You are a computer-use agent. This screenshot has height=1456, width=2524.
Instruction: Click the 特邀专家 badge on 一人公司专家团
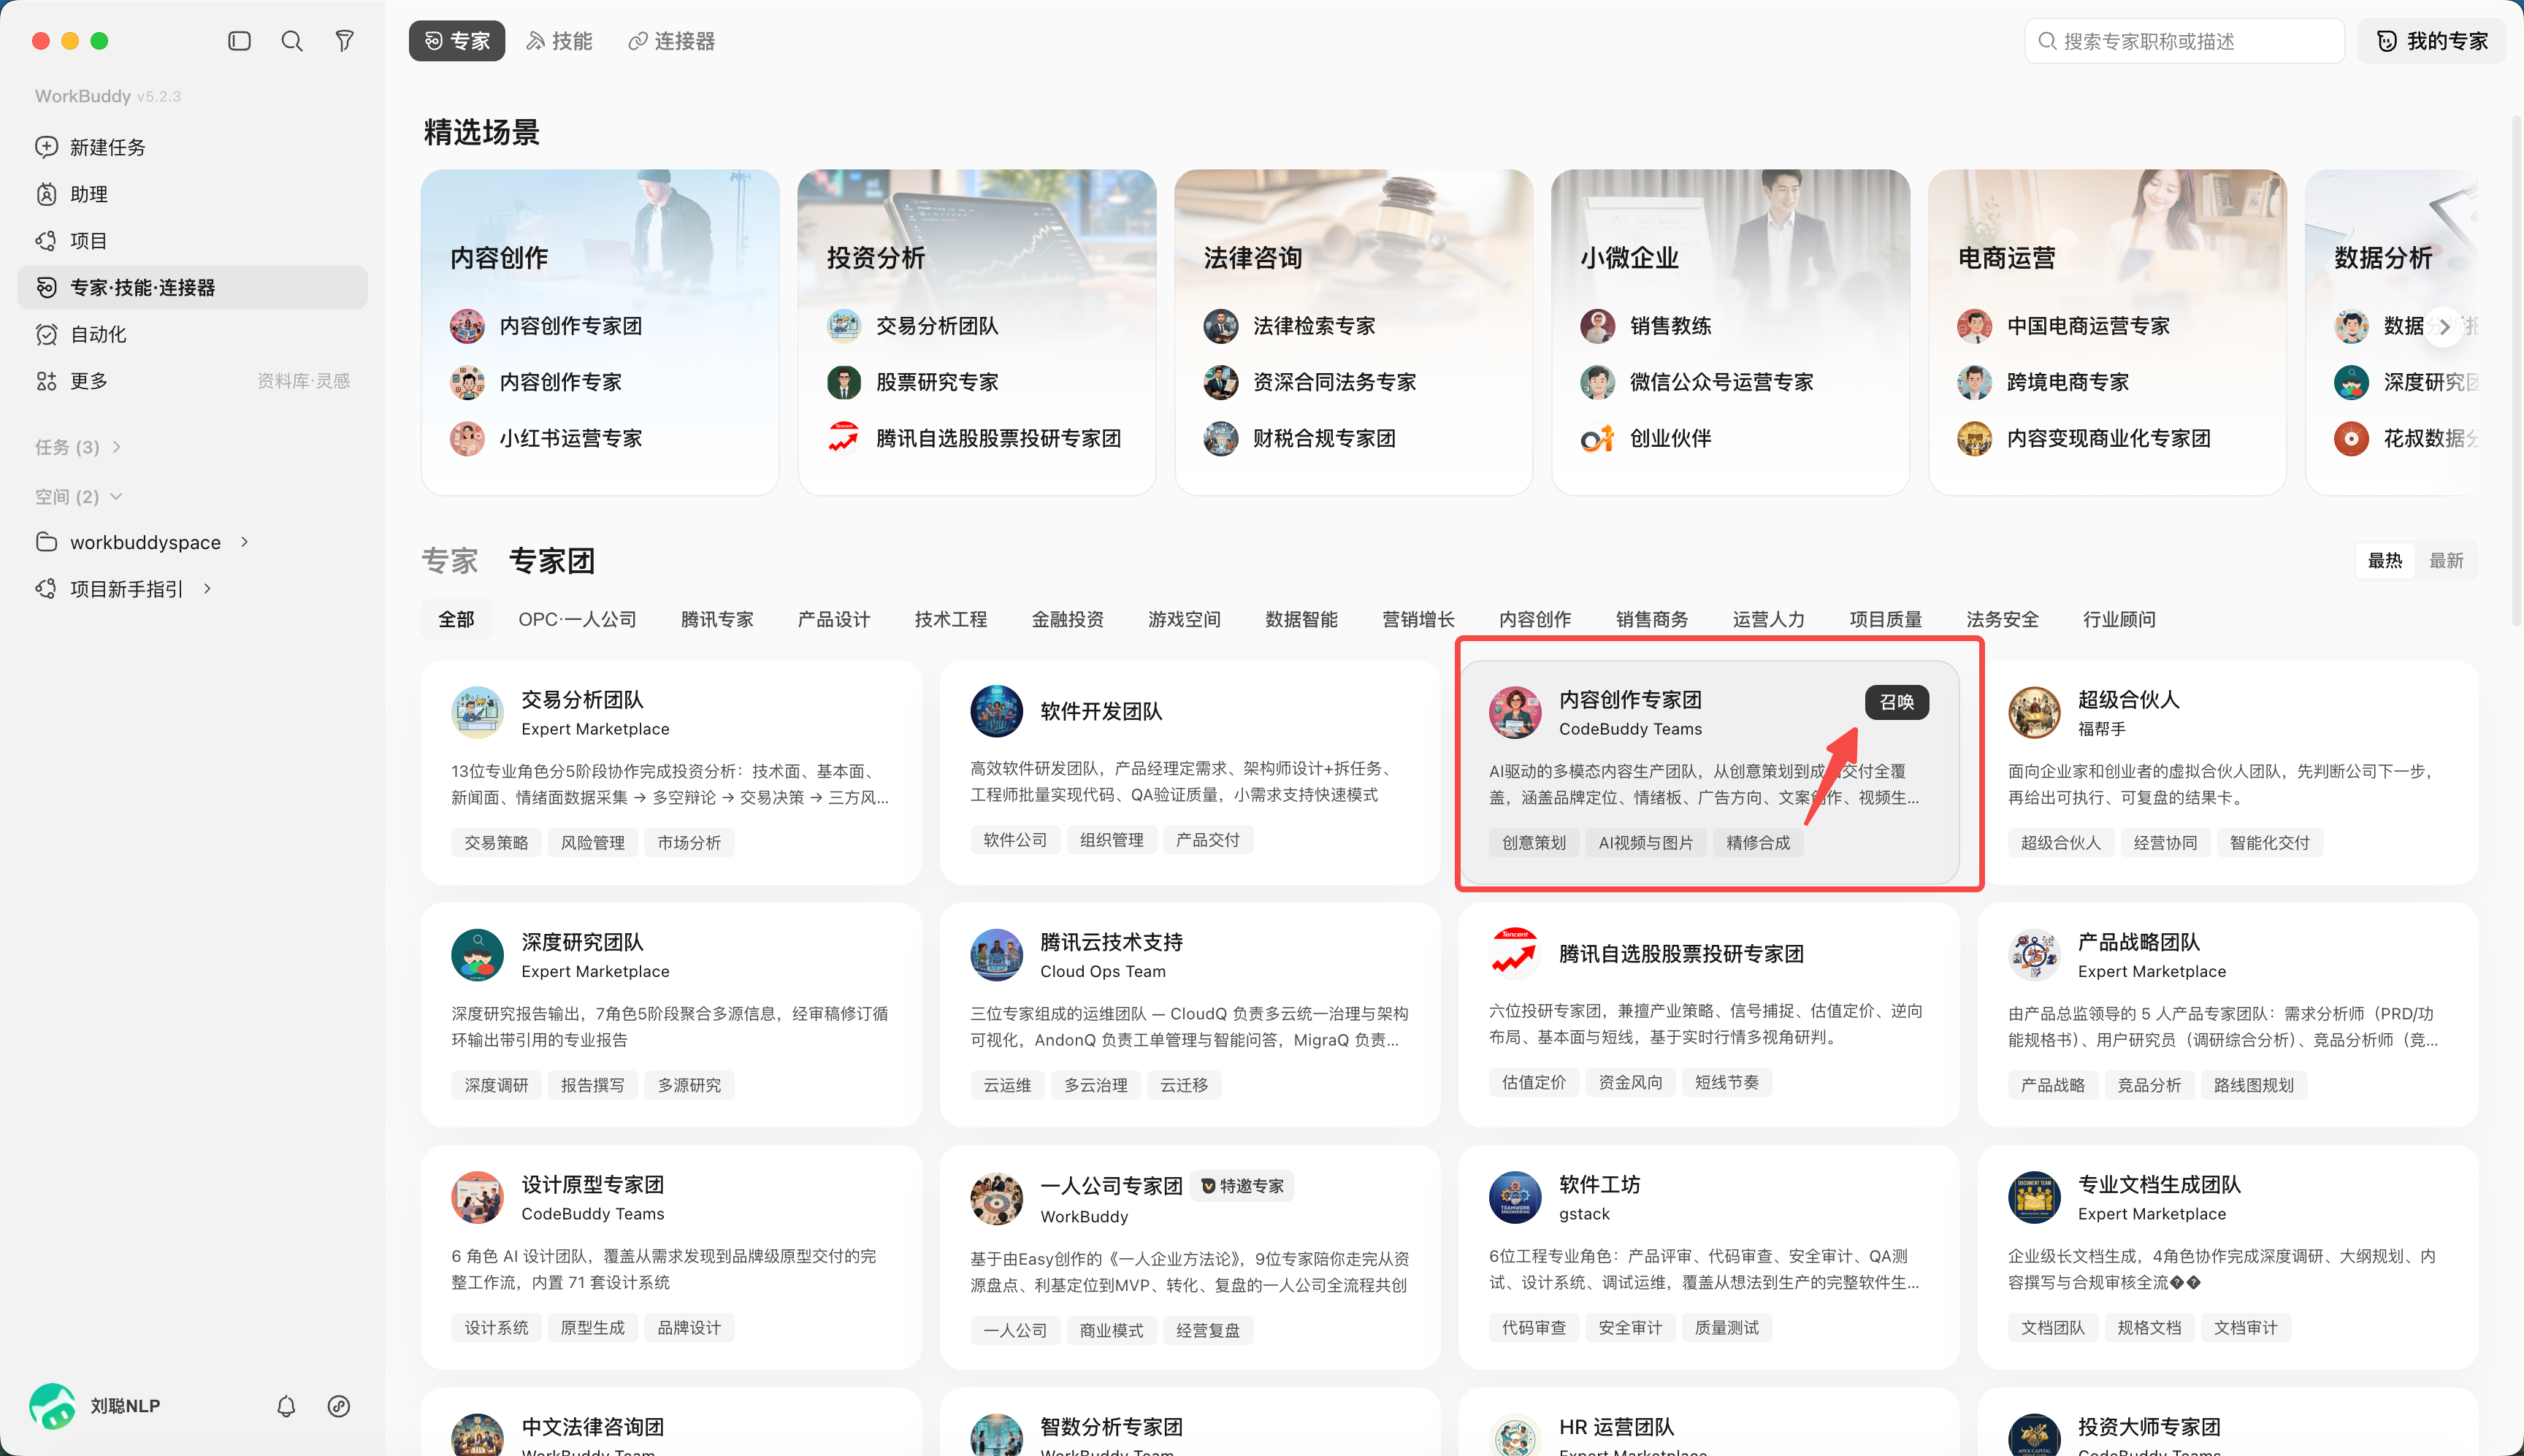click(x=1243, y=1186)
